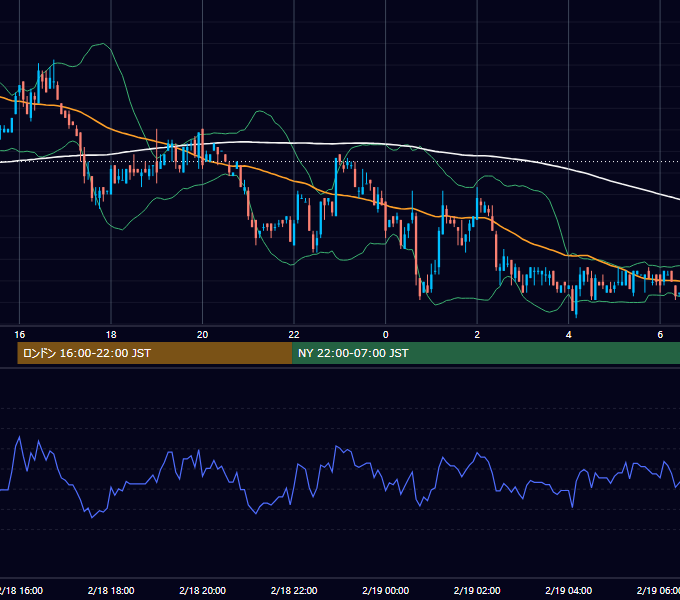Click the ロンドン 16:00-22:00 JST session bar
680x600 pixels.
pos(155,353)
